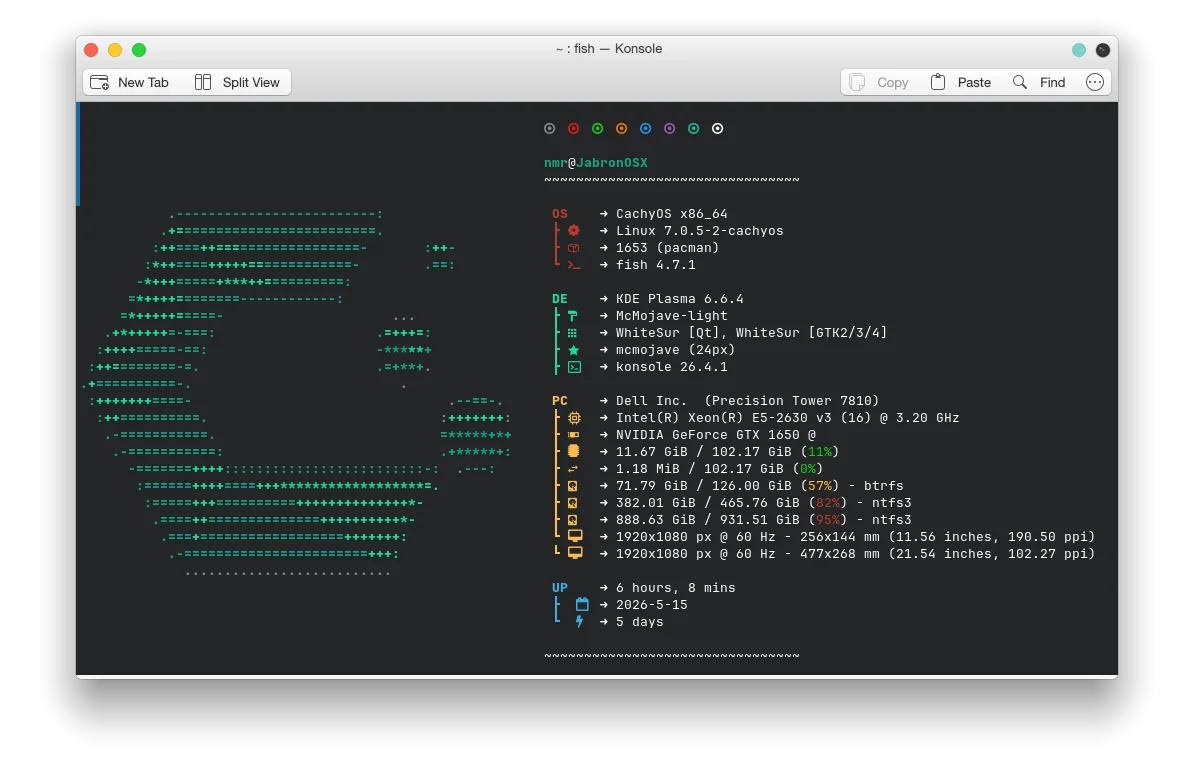The image size is (1194, 765).
Task: Click the blue UP section label
Action: [x=560, y=588]
